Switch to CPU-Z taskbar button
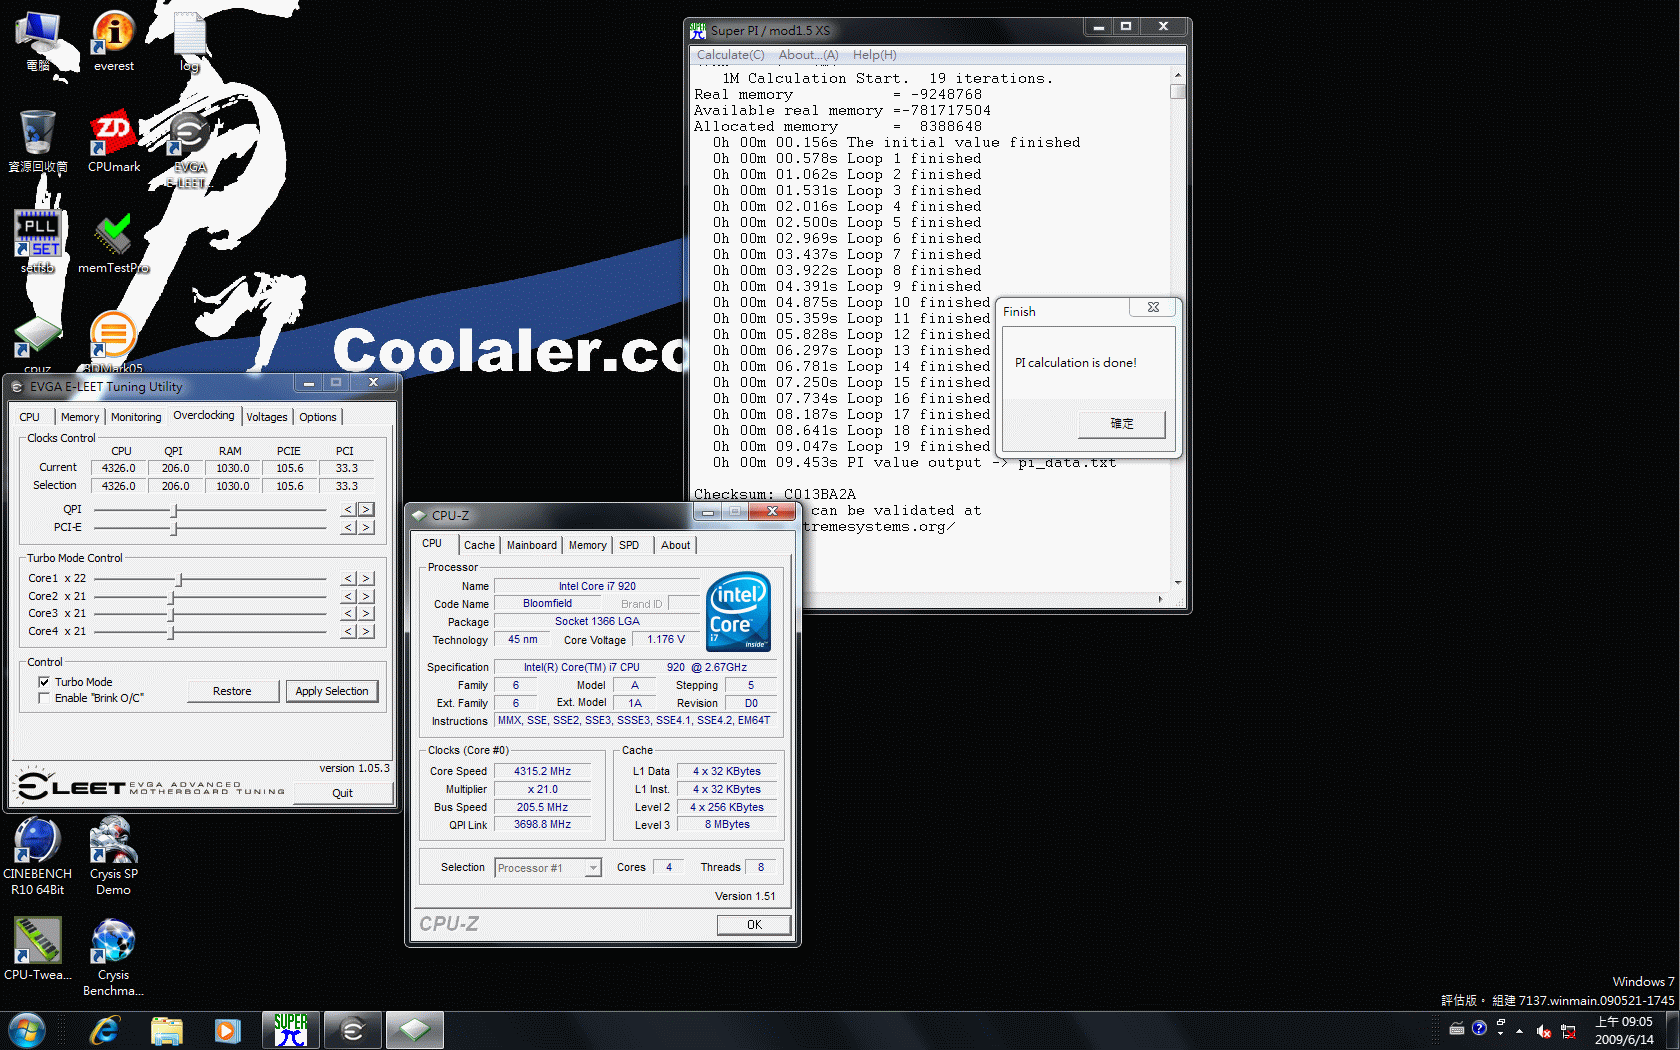 [x=415, y=1030]
